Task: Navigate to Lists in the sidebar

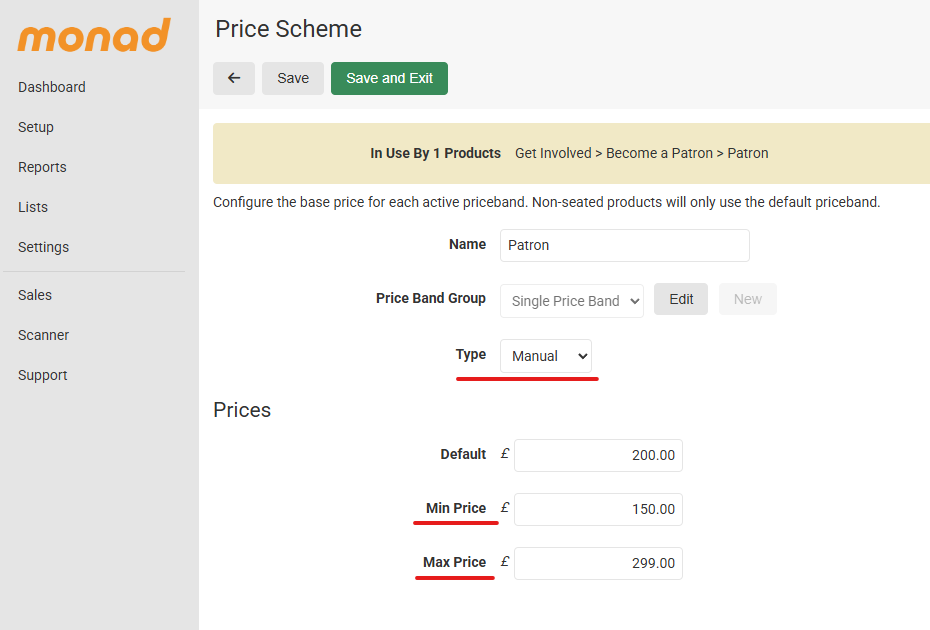Action: pyautogui.click(x=33, y=207)
